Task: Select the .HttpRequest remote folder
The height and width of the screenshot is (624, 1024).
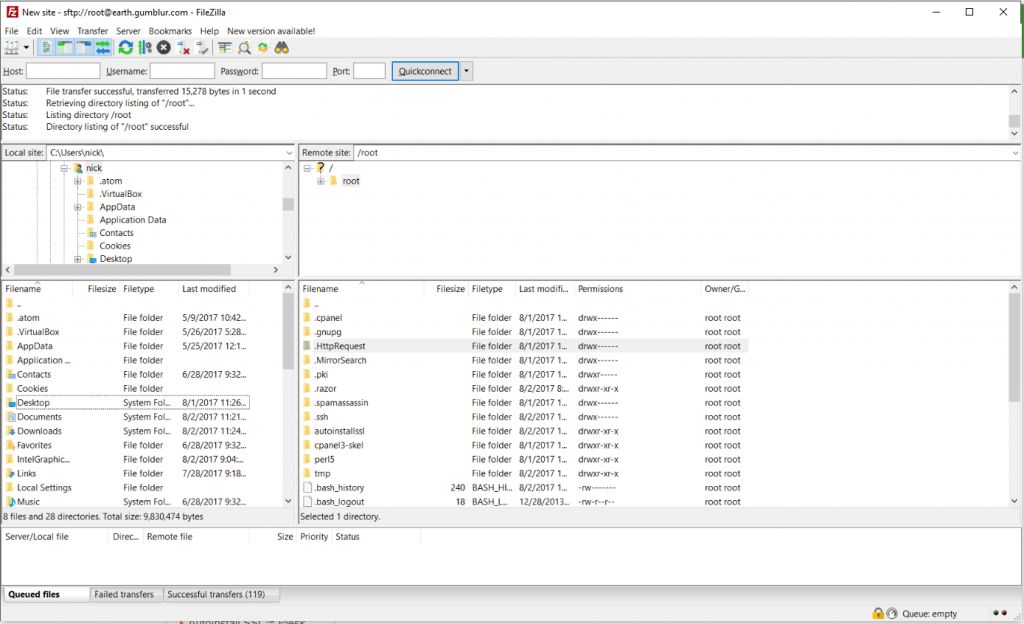Action: (524, 346)
